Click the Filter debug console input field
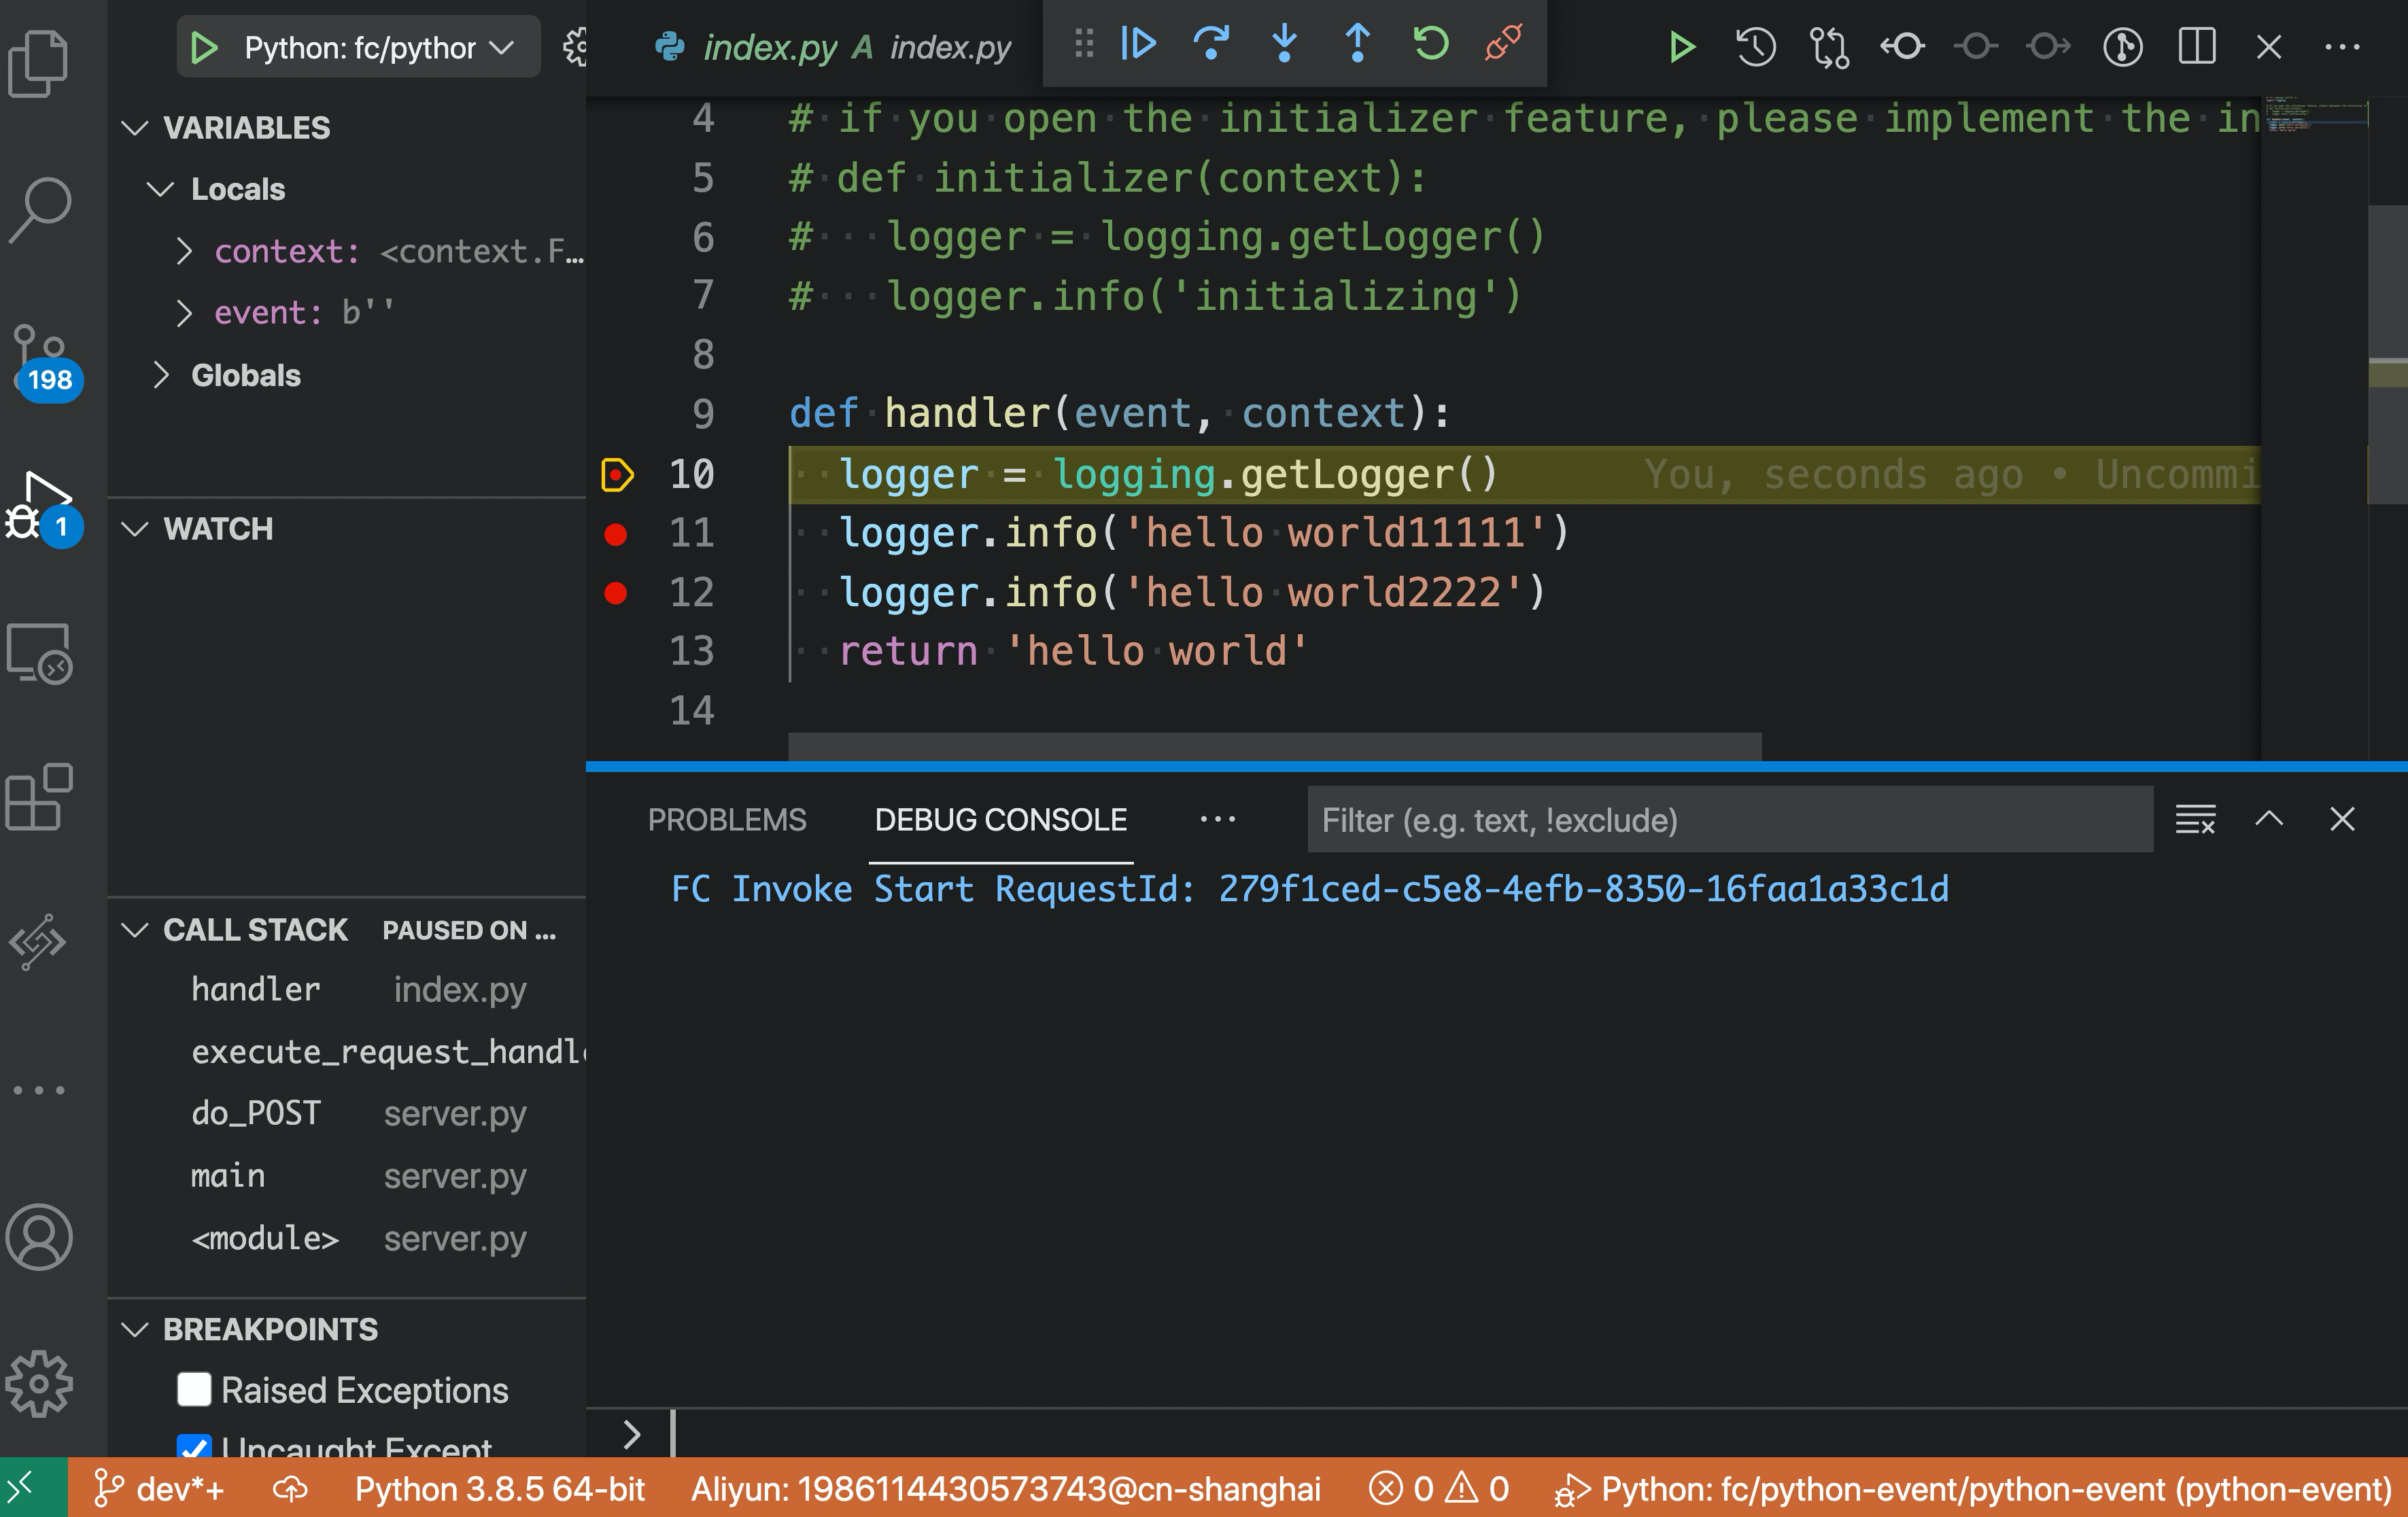Image resolution: width=2408 pixels, height=1517 pixels. pos(1728,820)
